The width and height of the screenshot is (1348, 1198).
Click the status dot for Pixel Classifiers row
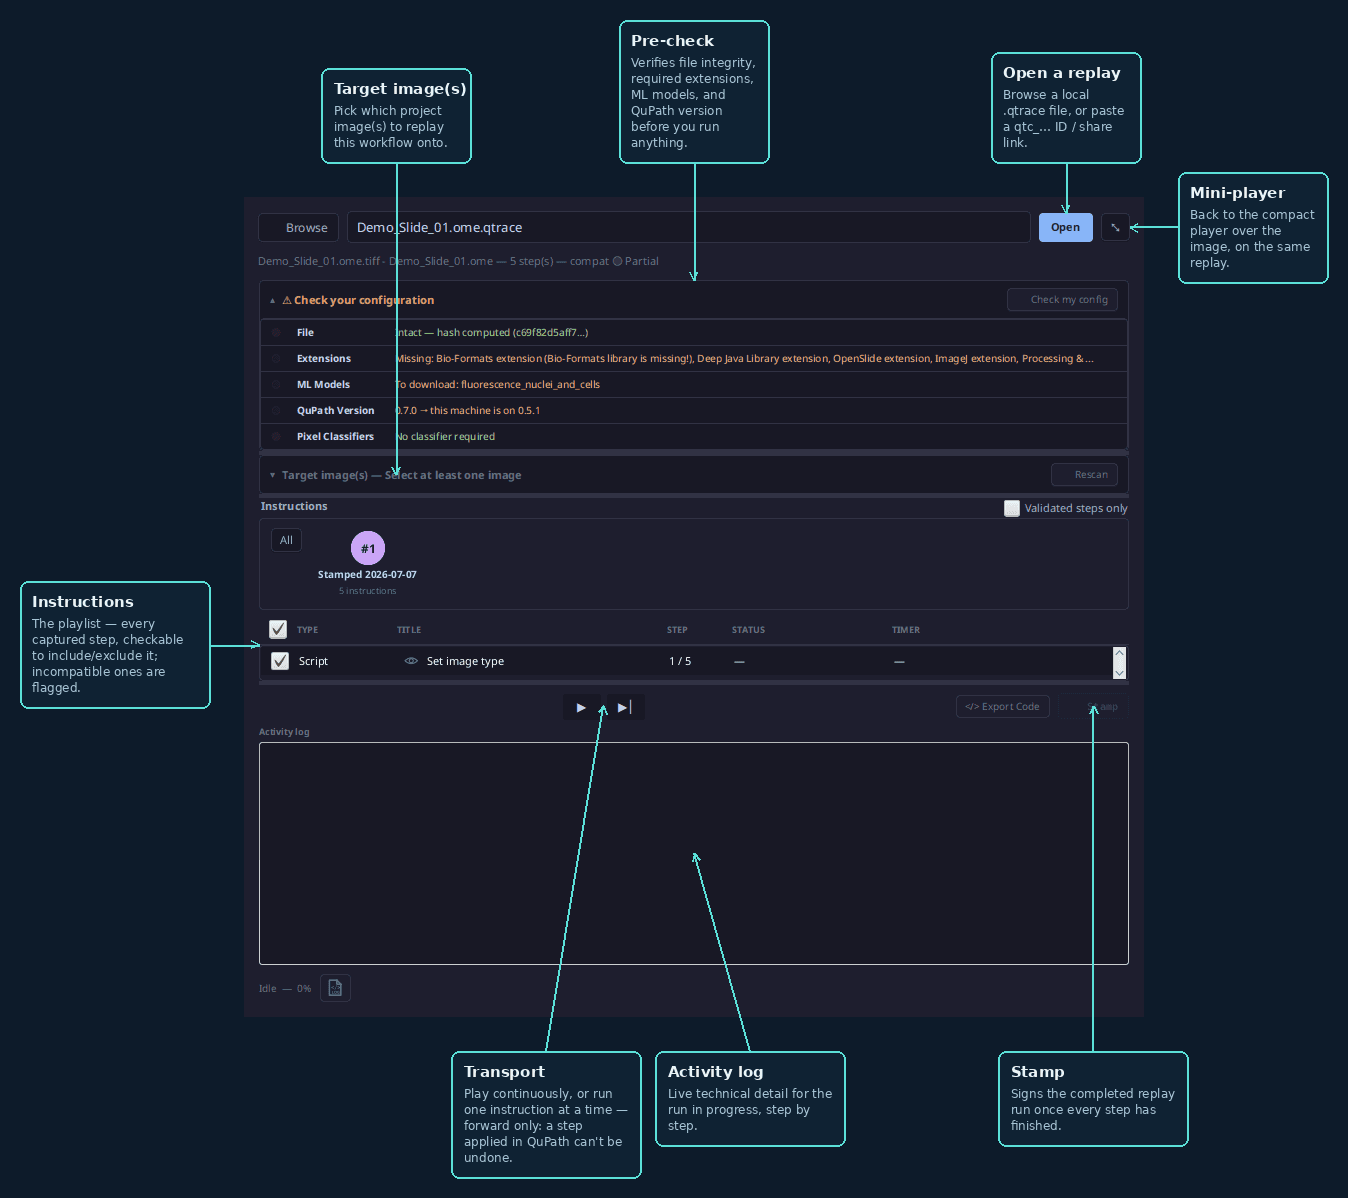276,437
